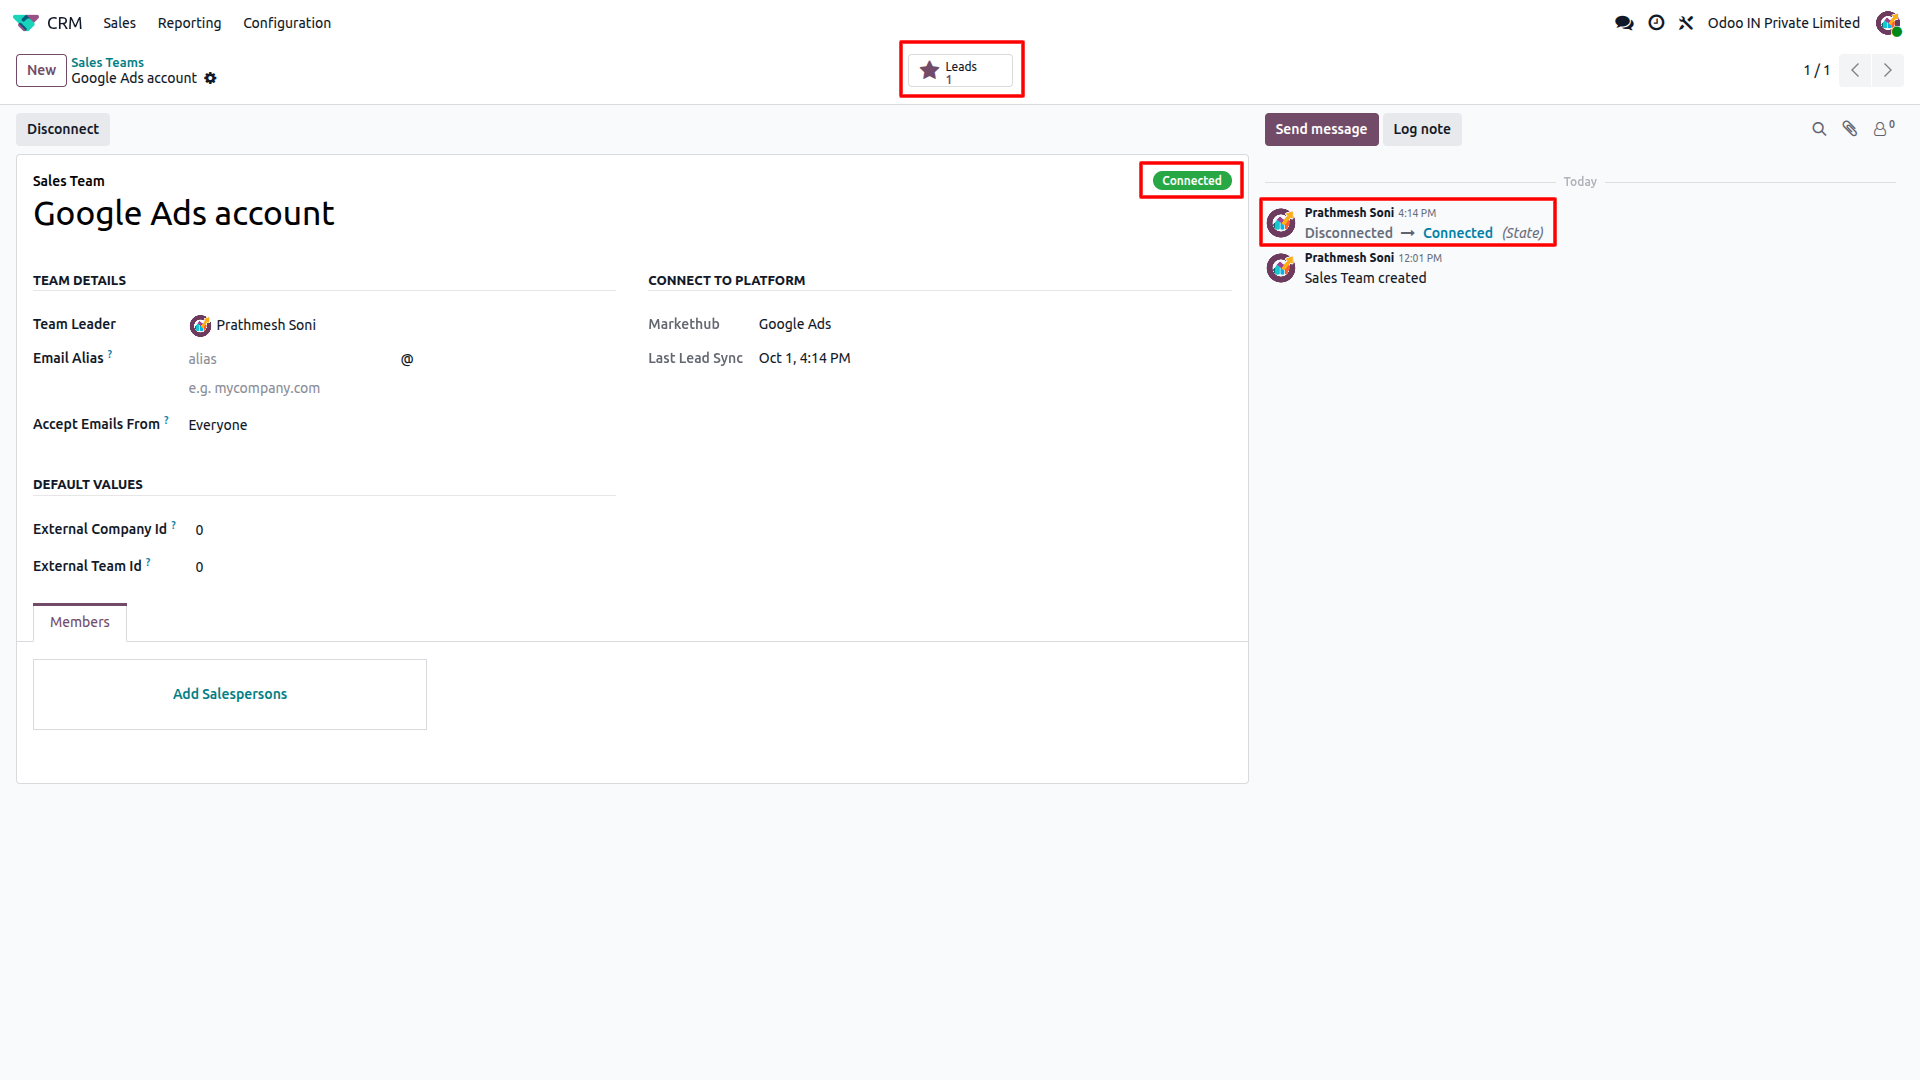Click Add Salespersons
Screen dimensions: 1920x1080
(230, 694)
